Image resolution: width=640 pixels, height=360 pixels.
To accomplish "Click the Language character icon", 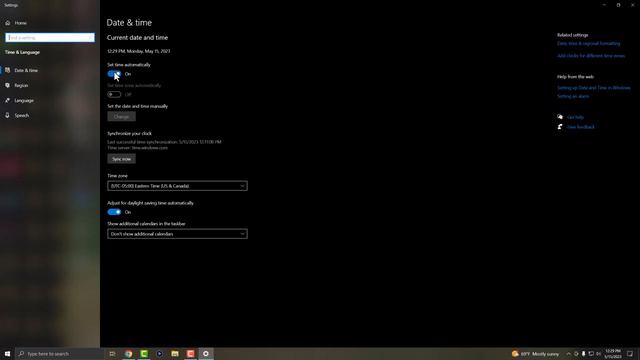I will coord(7,100).
